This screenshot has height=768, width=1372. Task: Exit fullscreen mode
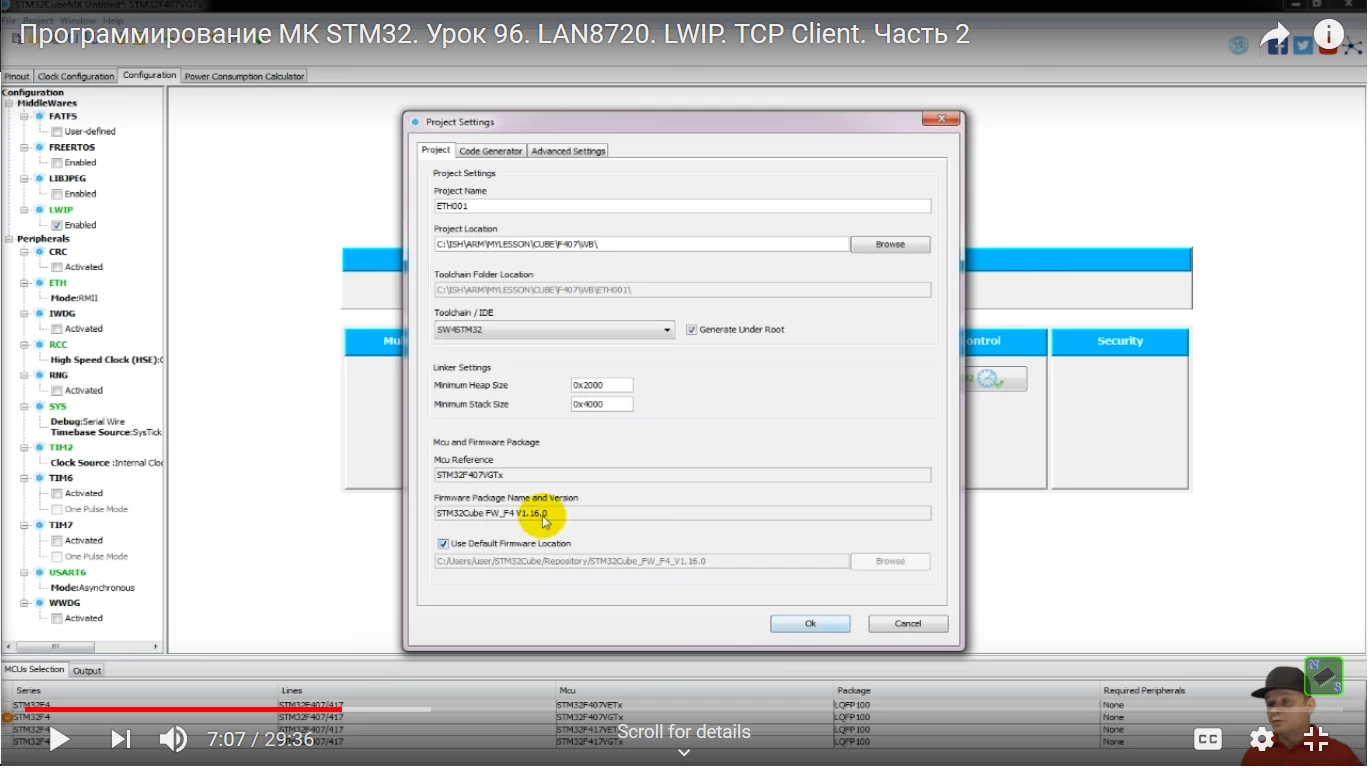1316,740
